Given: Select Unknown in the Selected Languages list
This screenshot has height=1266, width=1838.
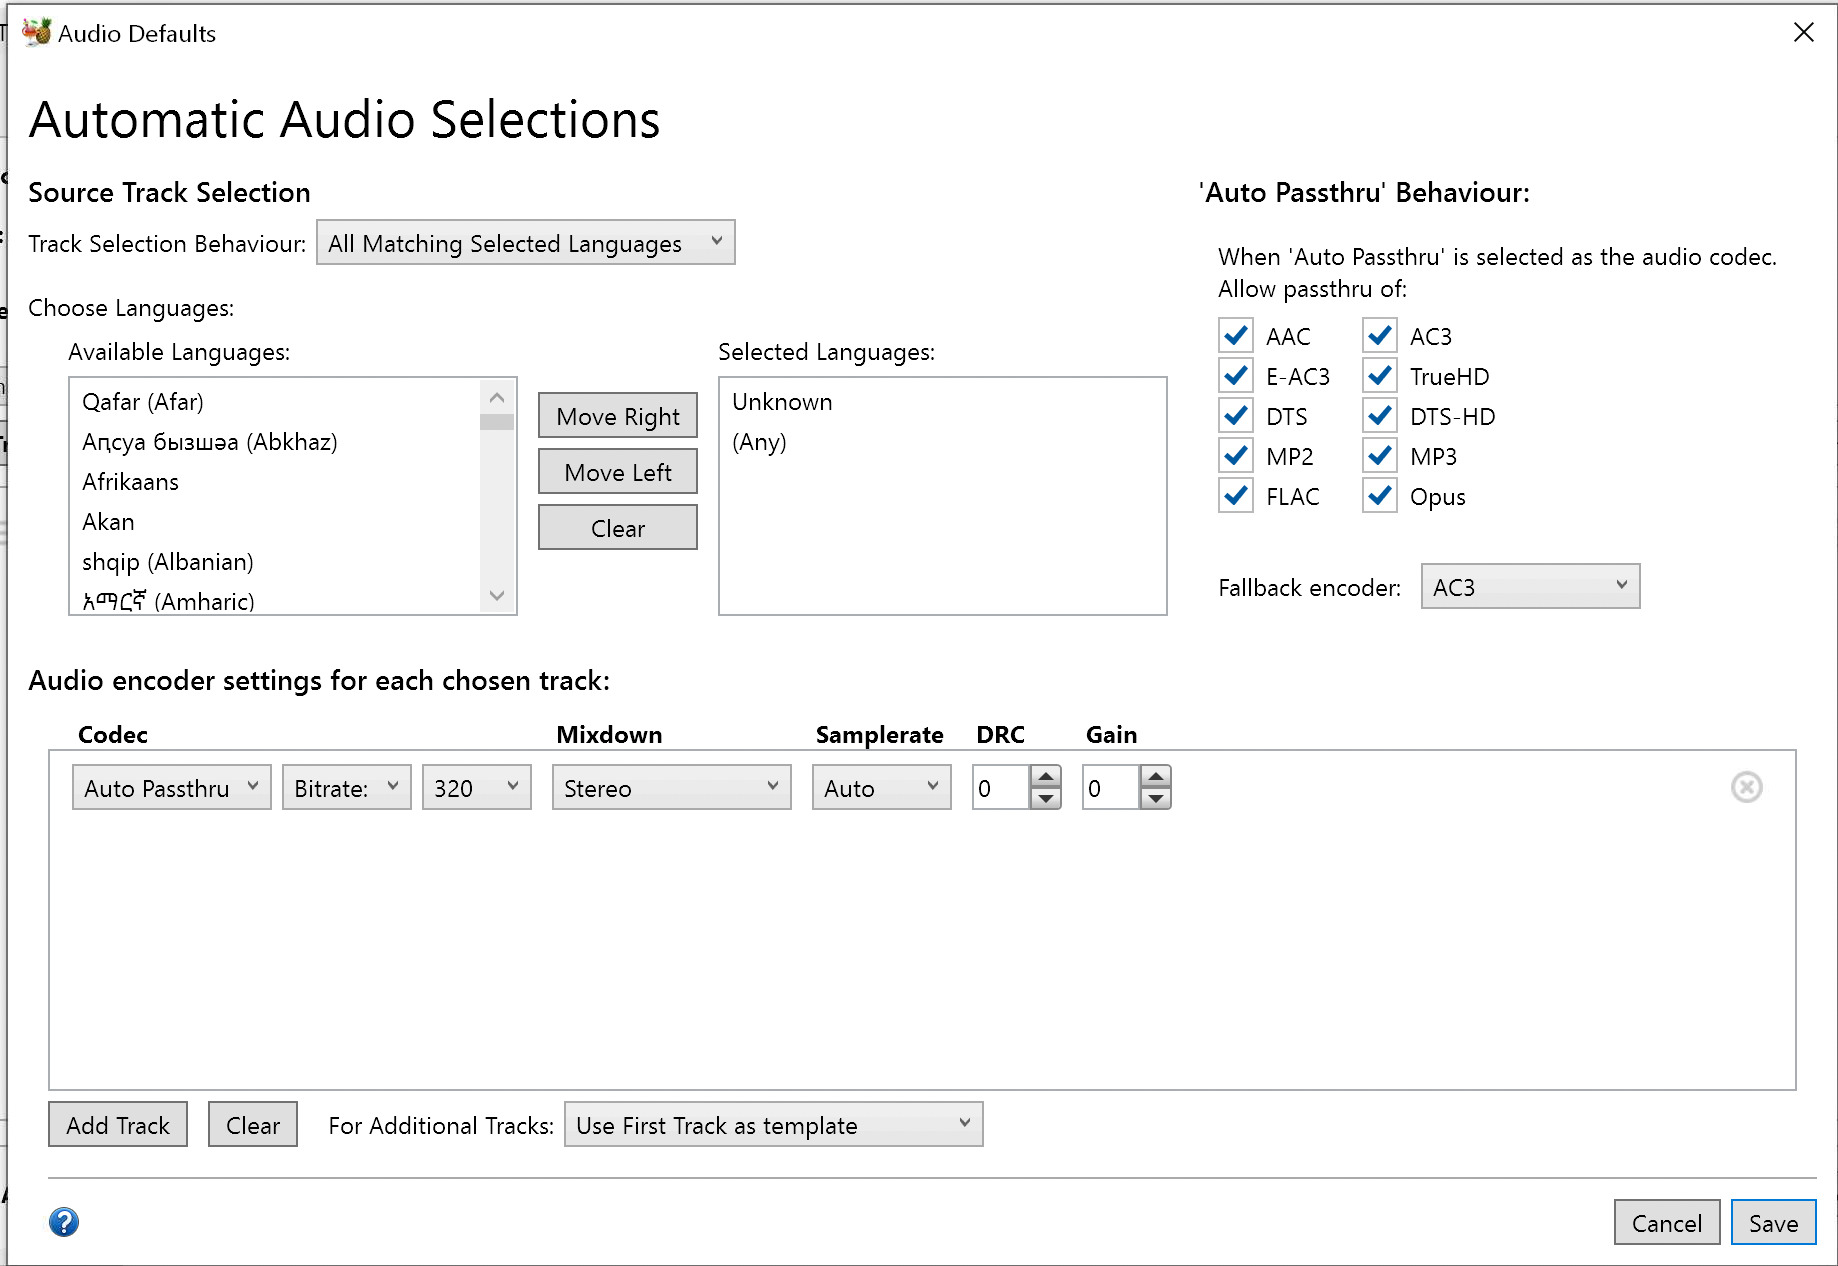Looking at the screenshot, I should tap(782, 402).
